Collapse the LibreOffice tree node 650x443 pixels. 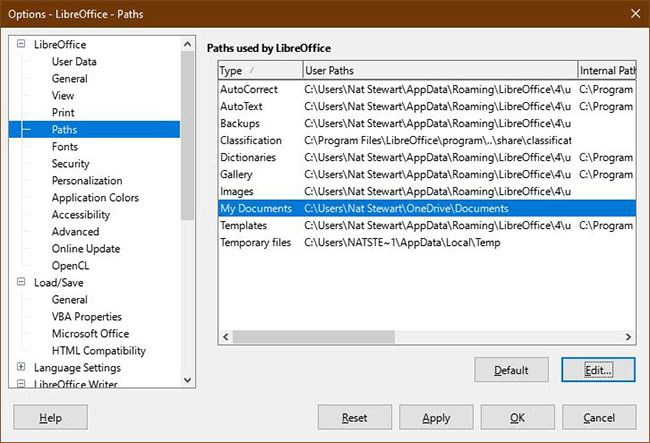21,44
